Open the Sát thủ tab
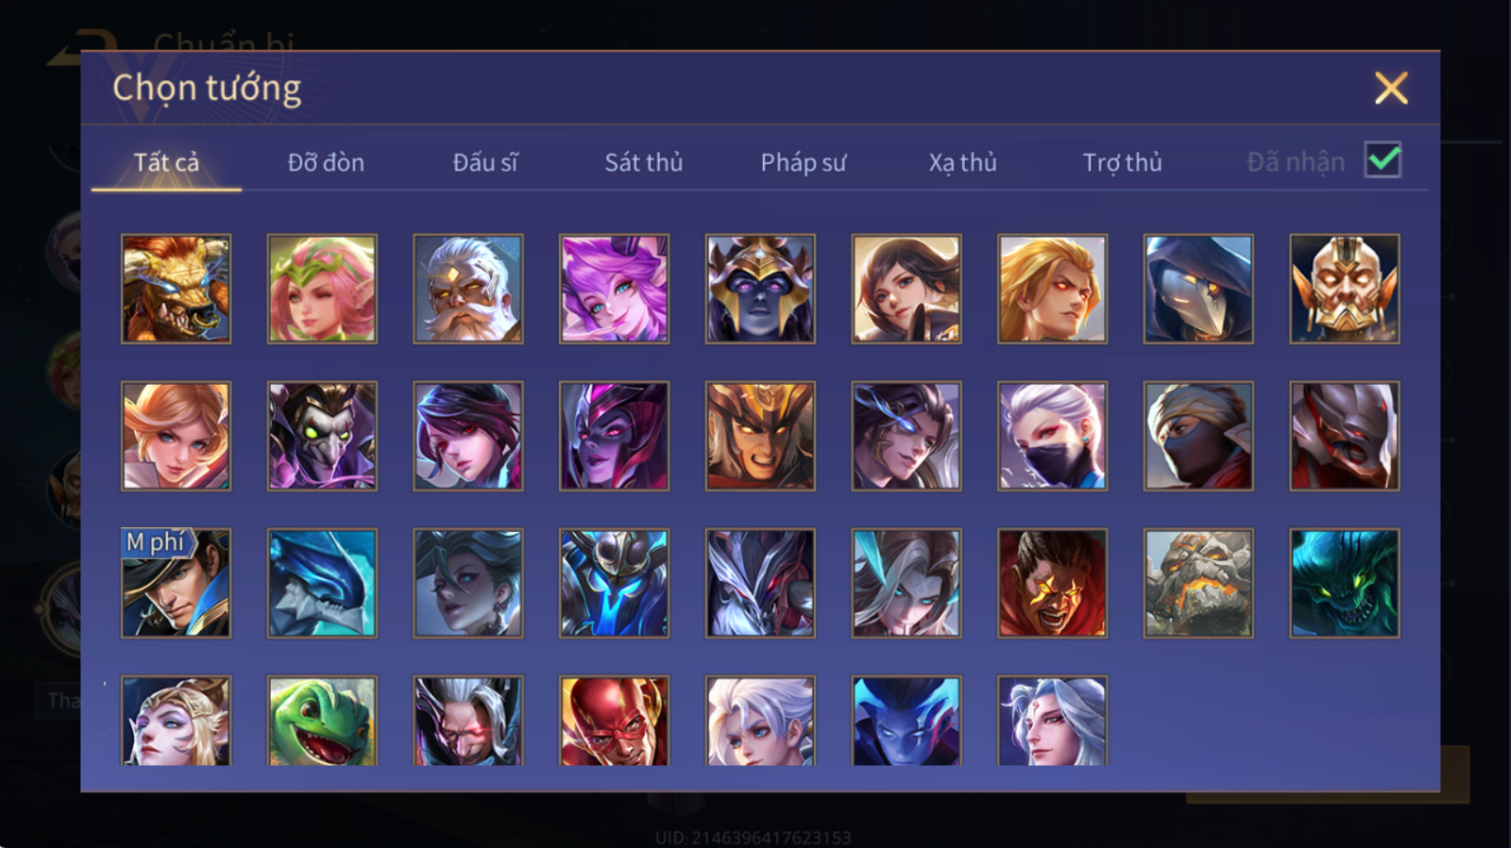The height and width of the screenshot is (848, 1511). pyautogui.click(x=644, y=162)
